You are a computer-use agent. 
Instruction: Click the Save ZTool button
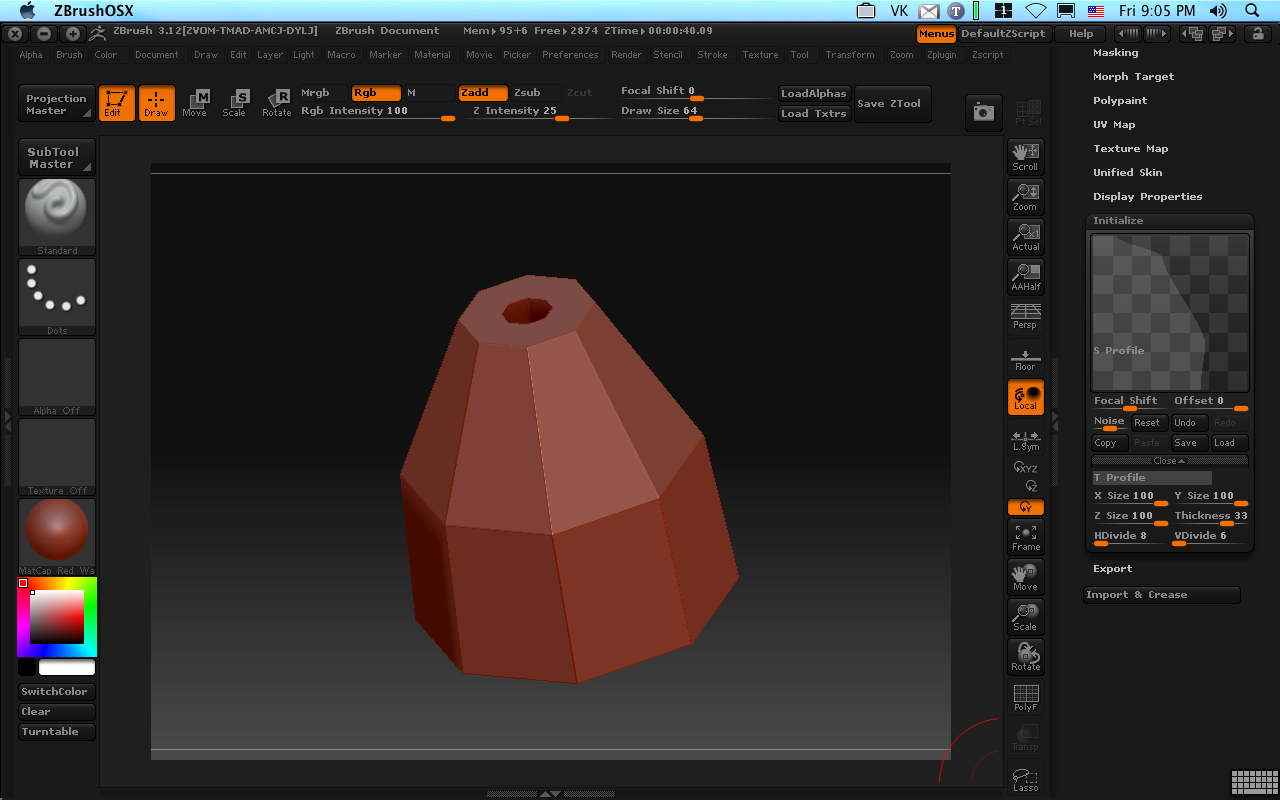892,104
